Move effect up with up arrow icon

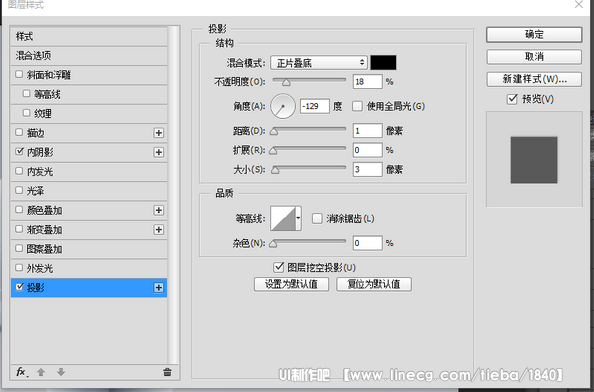pos(41,372)
